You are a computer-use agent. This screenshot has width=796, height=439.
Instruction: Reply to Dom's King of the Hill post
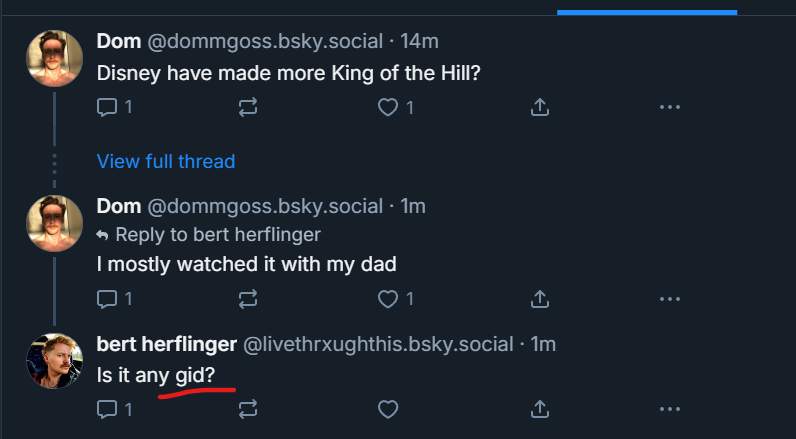click(x=107, y=106)
